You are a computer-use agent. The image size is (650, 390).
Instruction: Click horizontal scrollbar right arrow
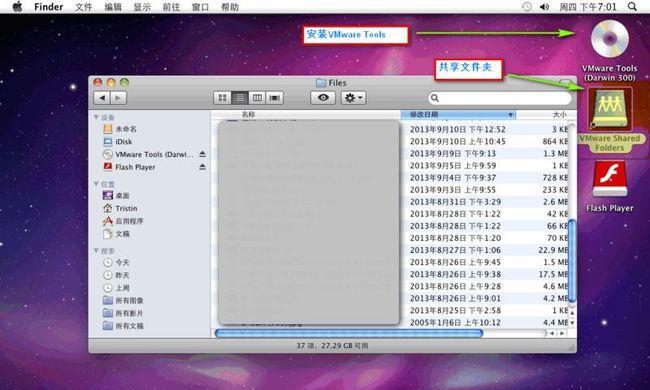coord(562,333)
